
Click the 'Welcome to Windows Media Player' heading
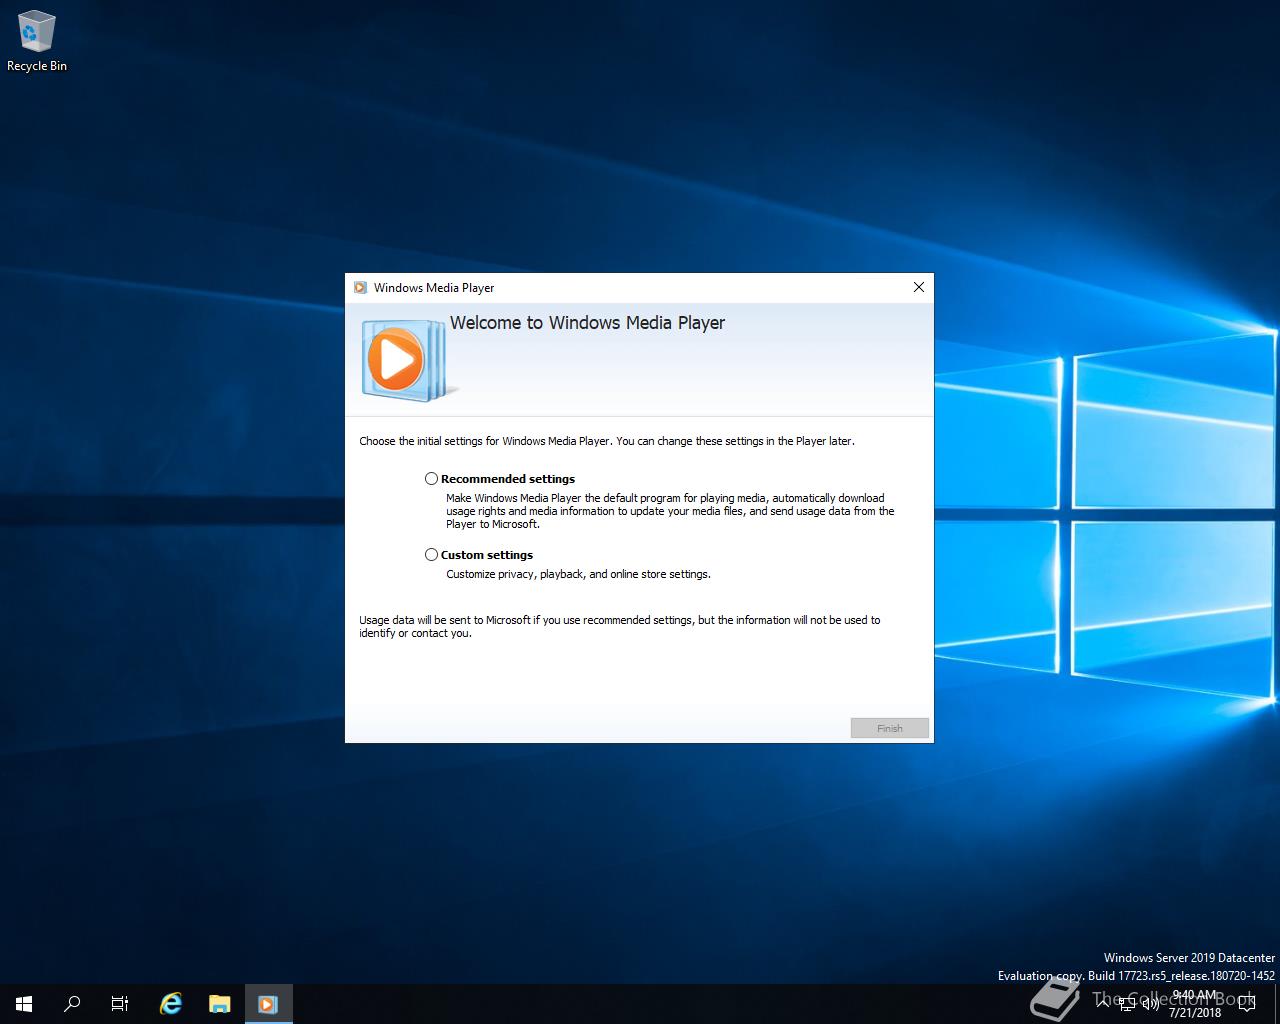point(587,323)
